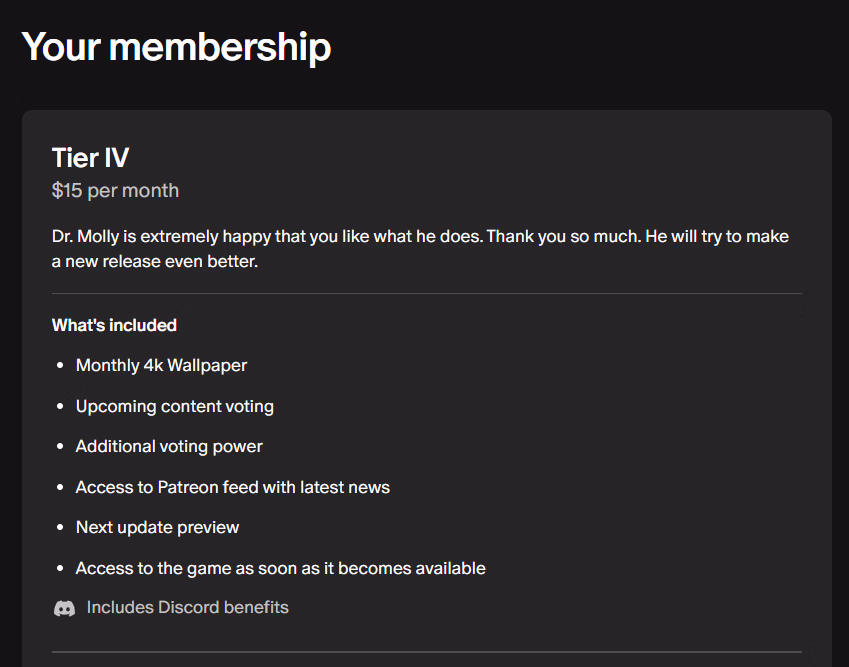This screenshot has height=667, width=849.
Task: Click the bullet beside Upcoming content voting
Action: pos(61,407)
